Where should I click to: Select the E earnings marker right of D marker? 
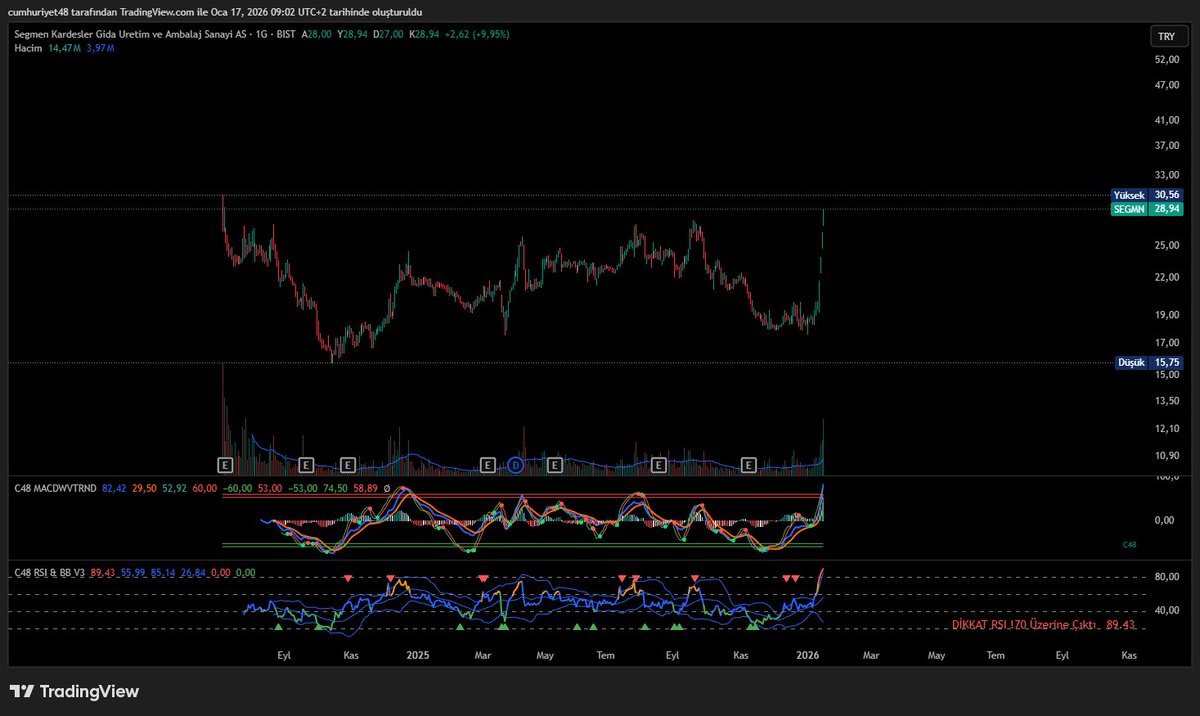pyautogui.click(x=554, y=465)
